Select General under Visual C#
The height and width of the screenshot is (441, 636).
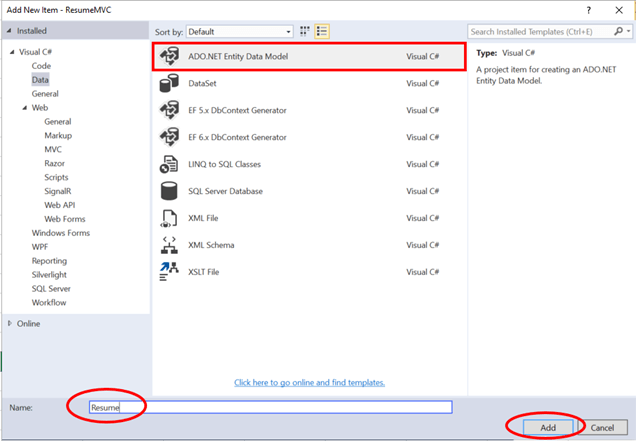(x=45, y=94)
